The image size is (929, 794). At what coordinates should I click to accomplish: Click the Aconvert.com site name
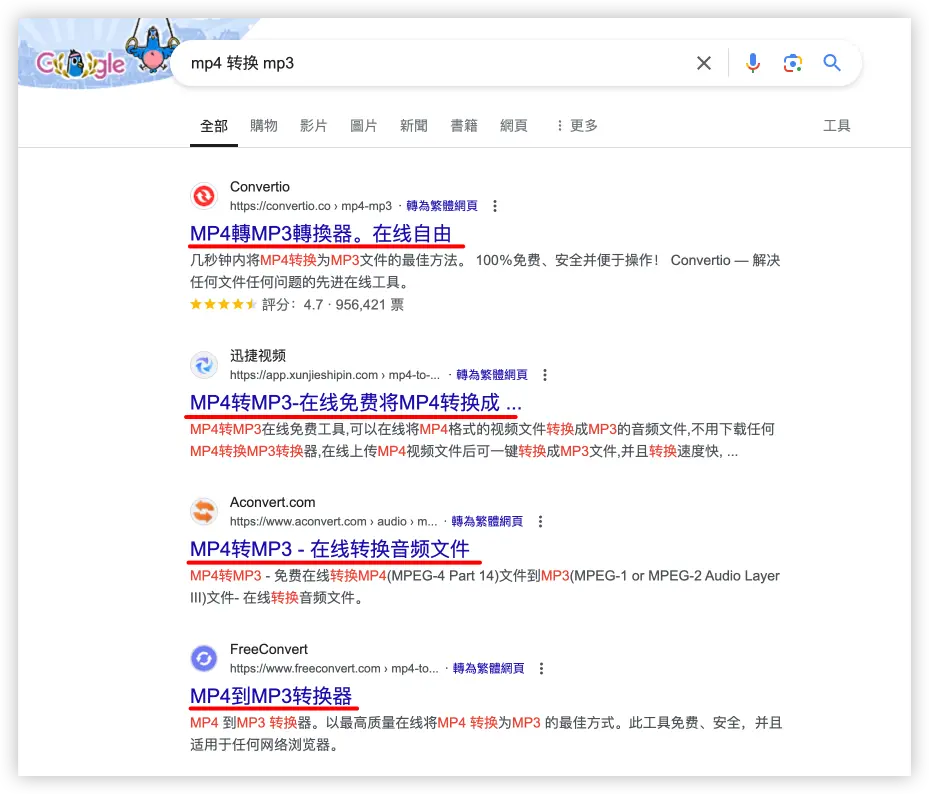pyautogui.click(x=273, y=502)
